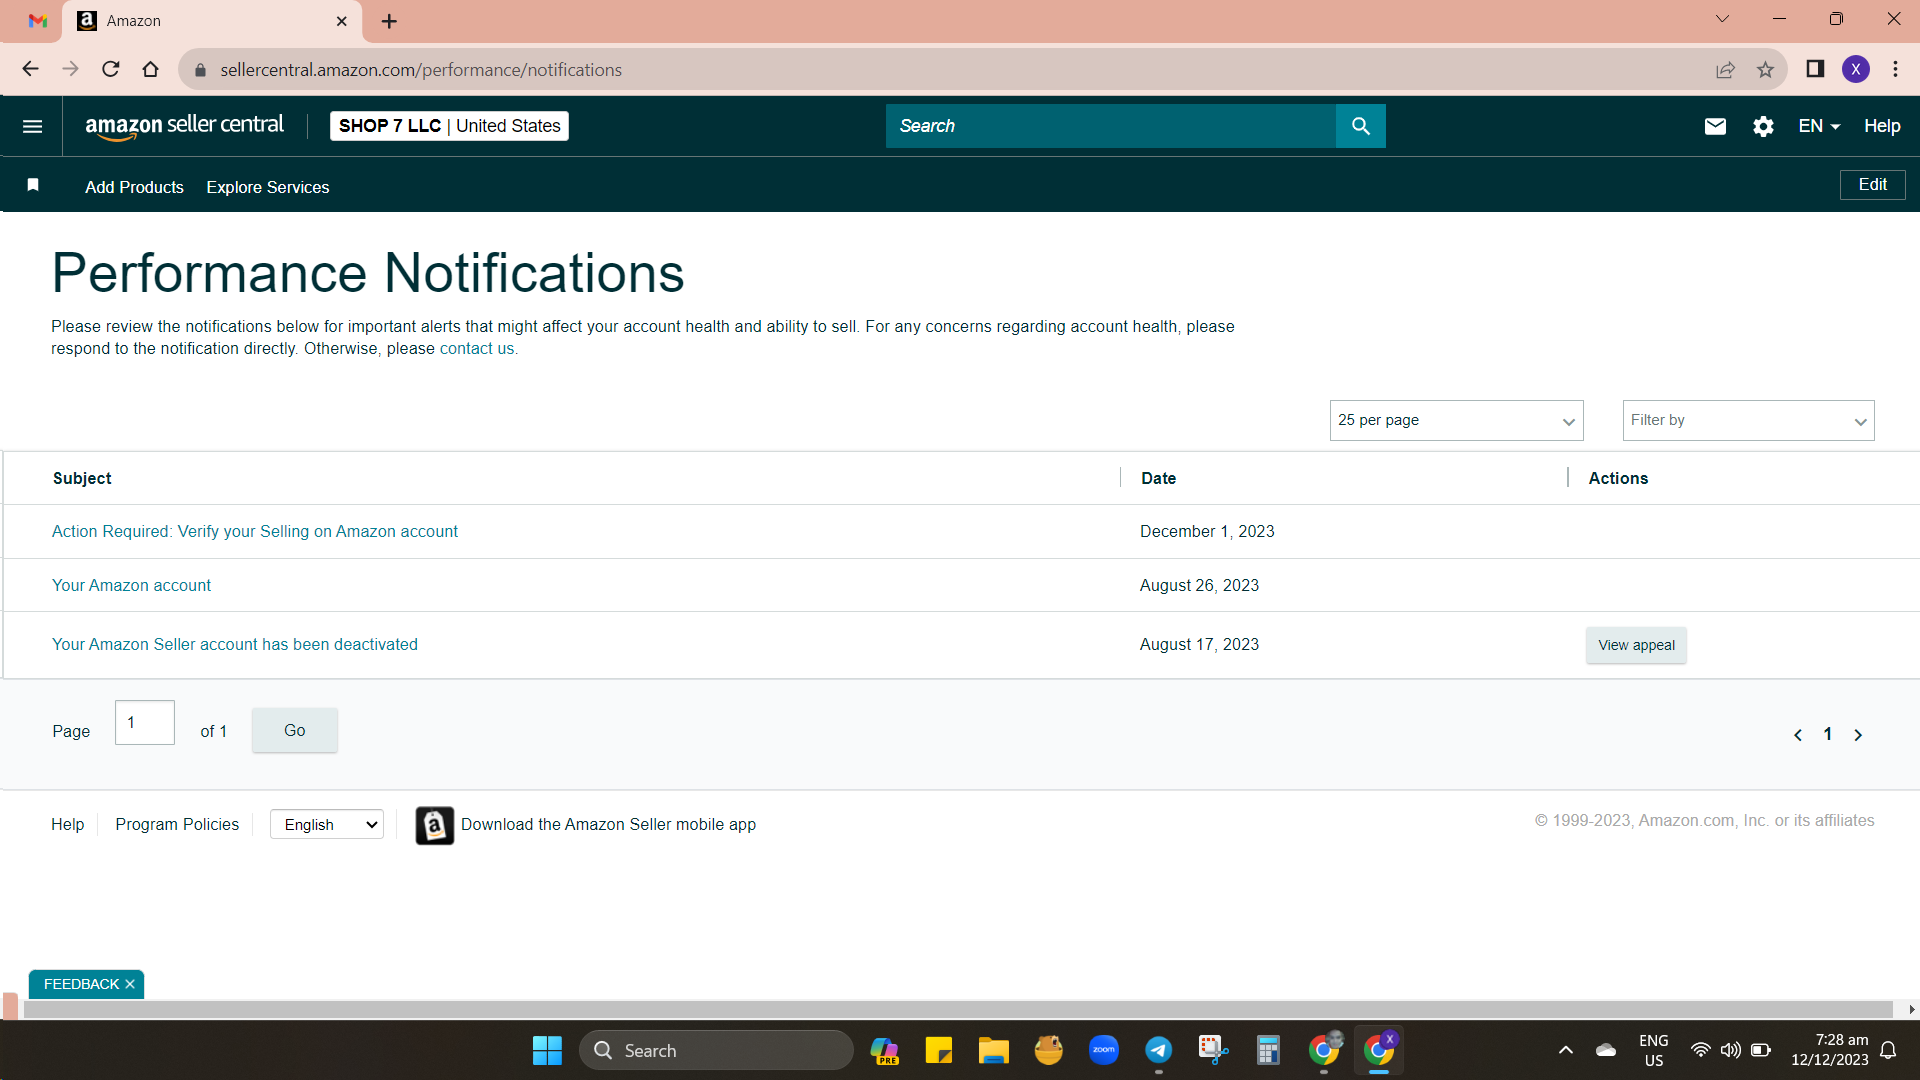Open Program Policies link

pyautogui.click(x=177, y=825)
